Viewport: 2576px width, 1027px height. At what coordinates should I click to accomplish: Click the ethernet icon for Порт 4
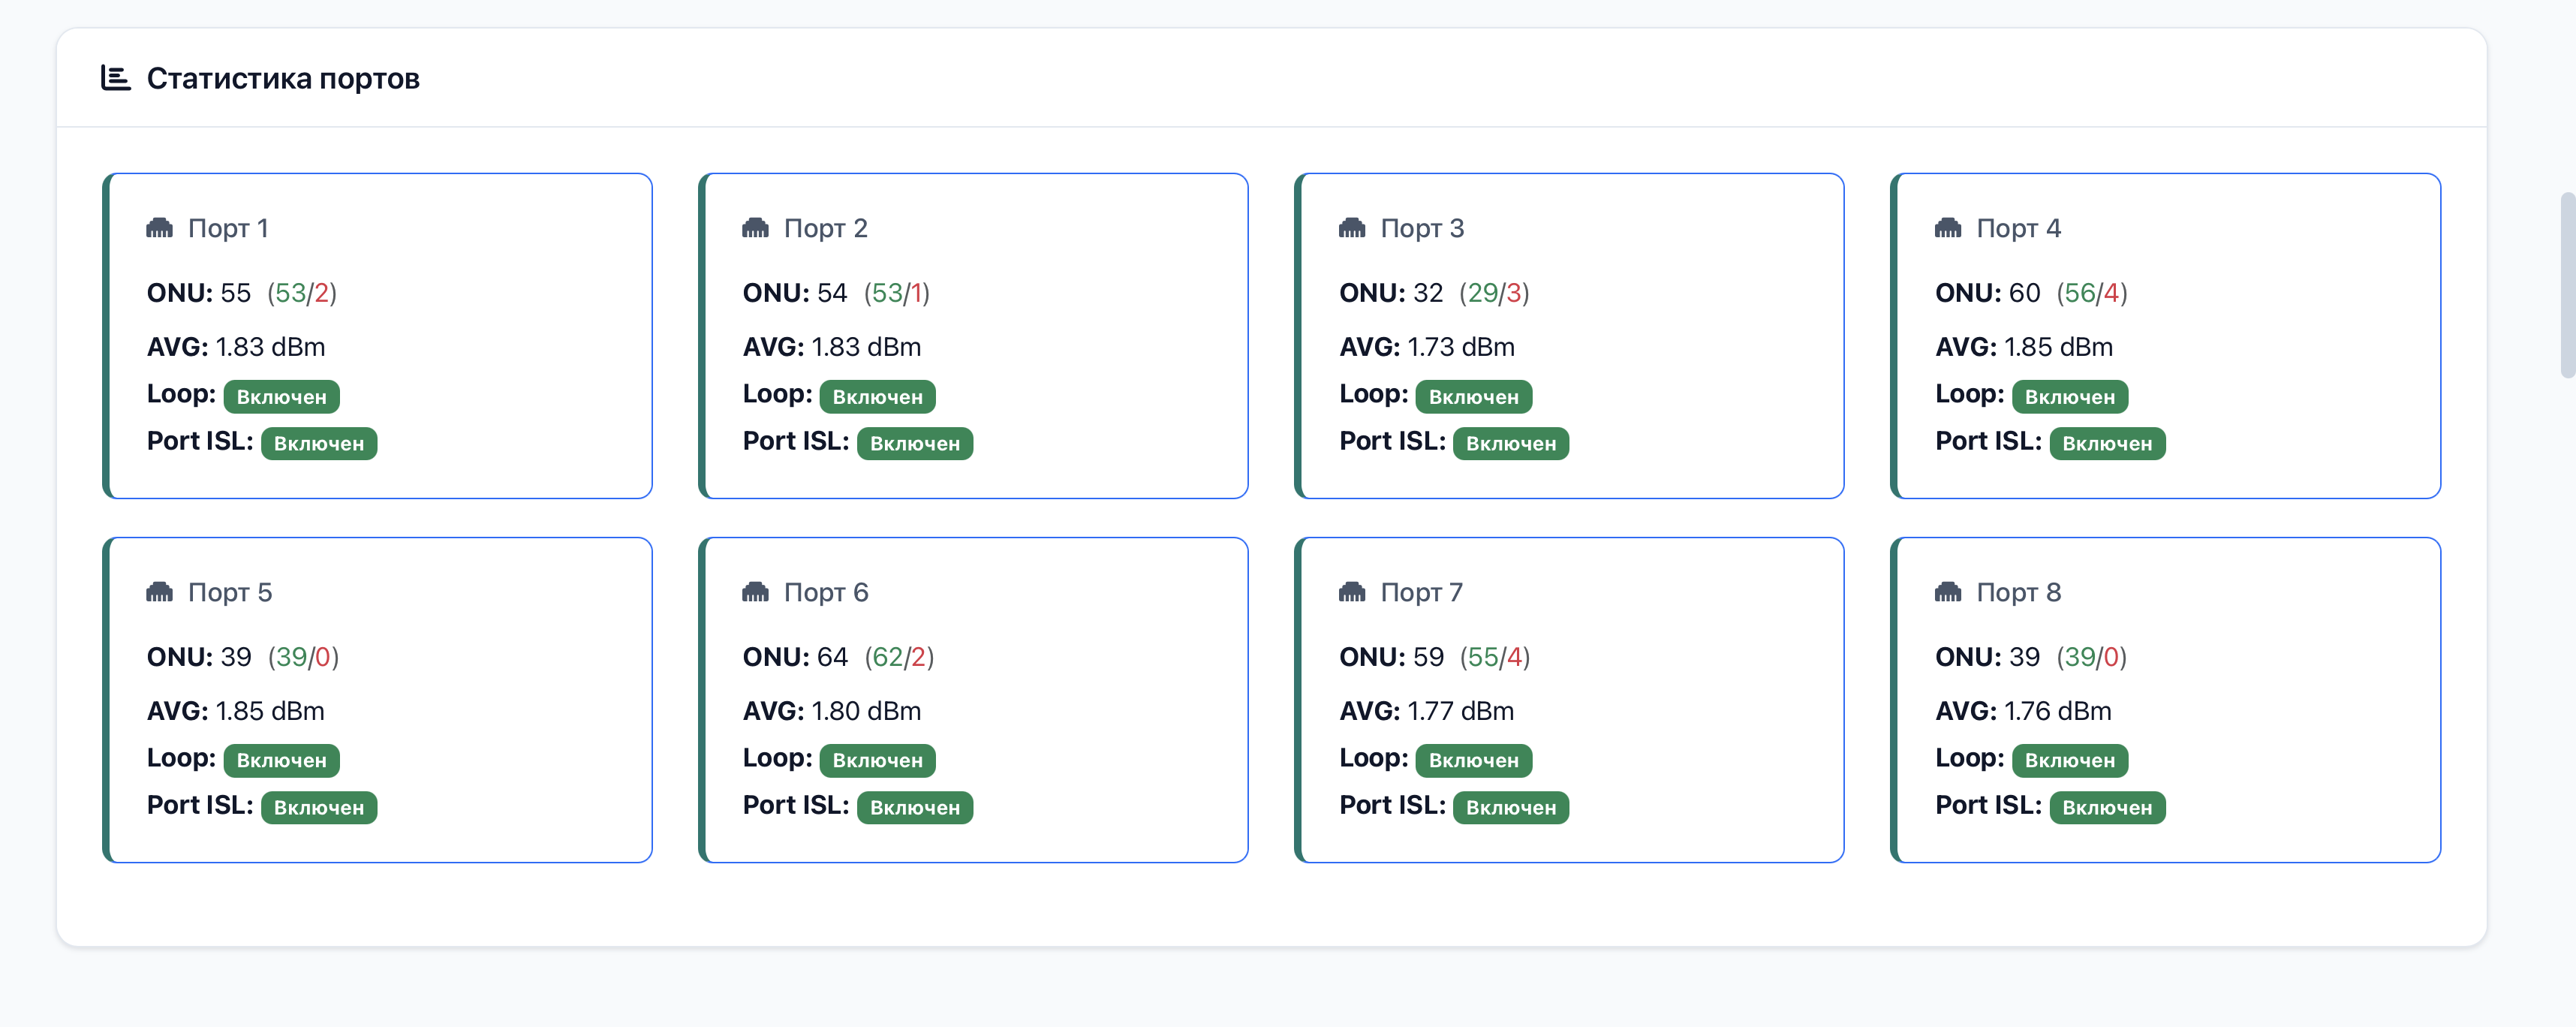click(x=1948, y=228)
